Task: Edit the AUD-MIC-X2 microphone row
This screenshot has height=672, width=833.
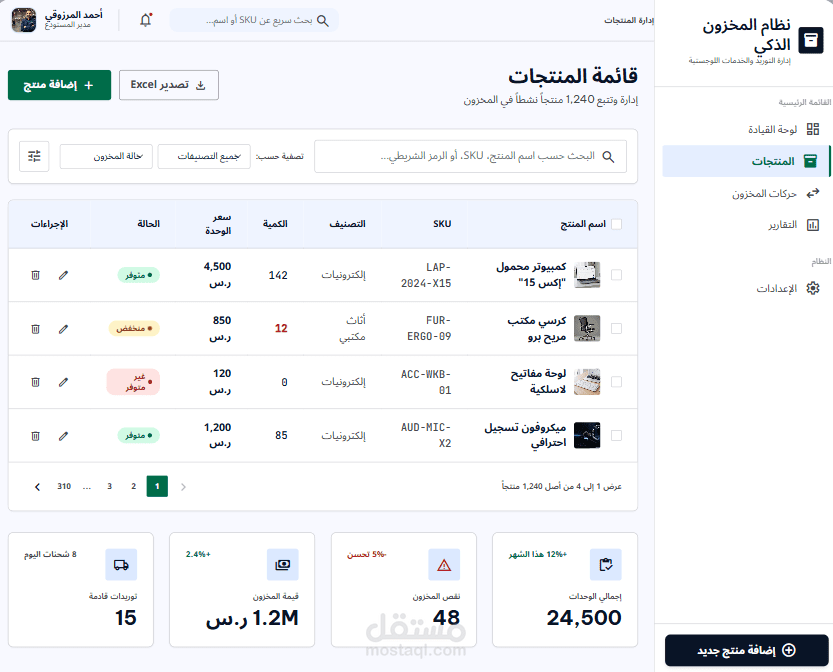Action: [63, 436]
